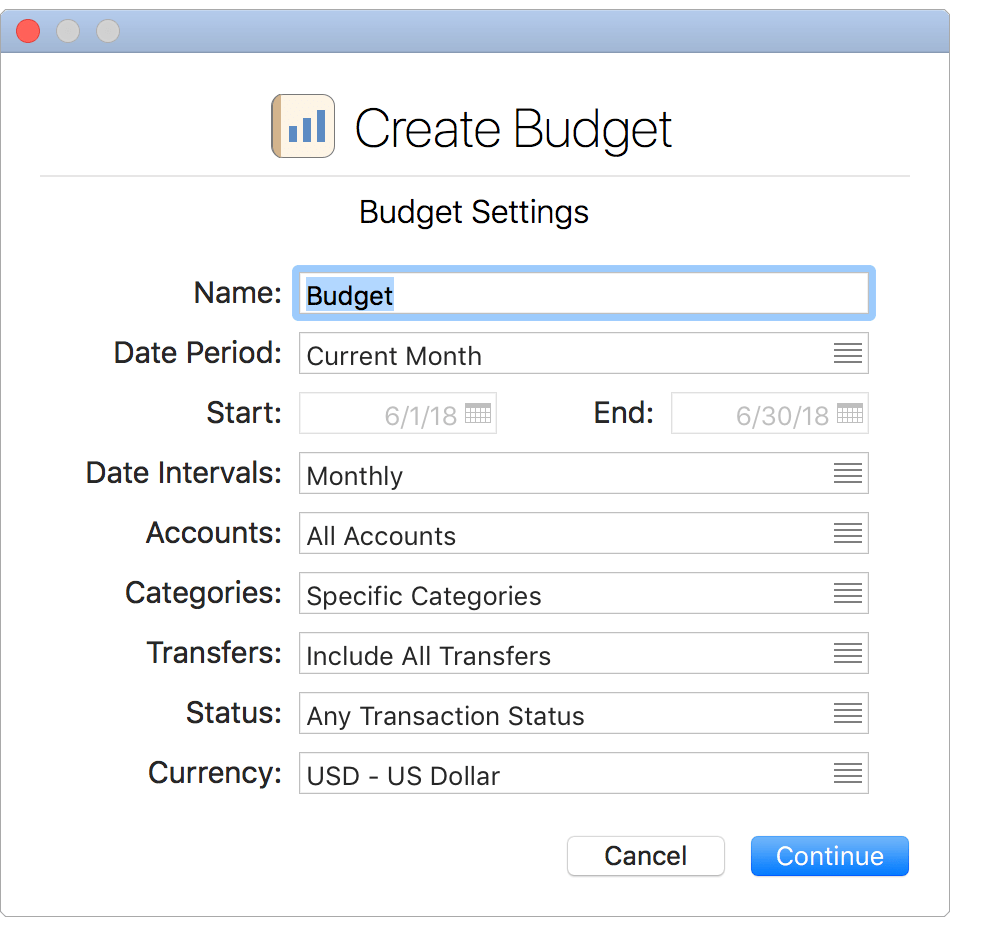This screenshot has width=1000, height=925.
Task: Click the End date field showing 6/30/18
Action: (x=769, y=413)
